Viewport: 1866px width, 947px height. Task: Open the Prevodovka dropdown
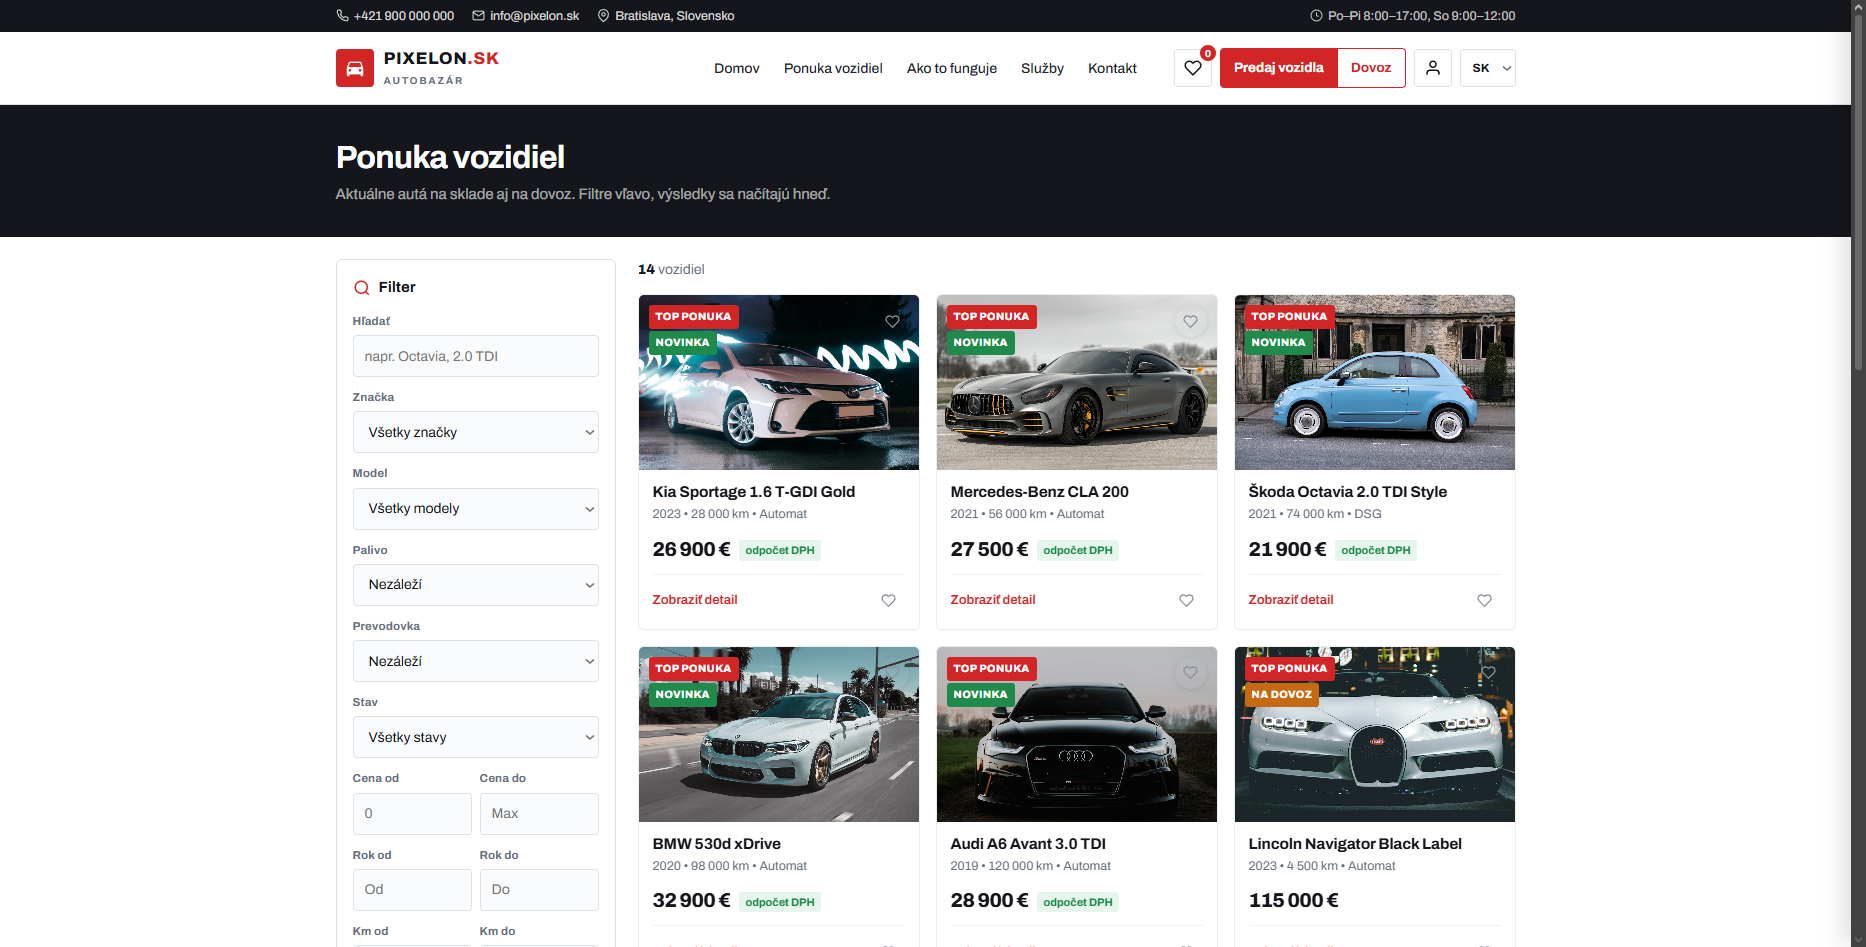(476, 661)
